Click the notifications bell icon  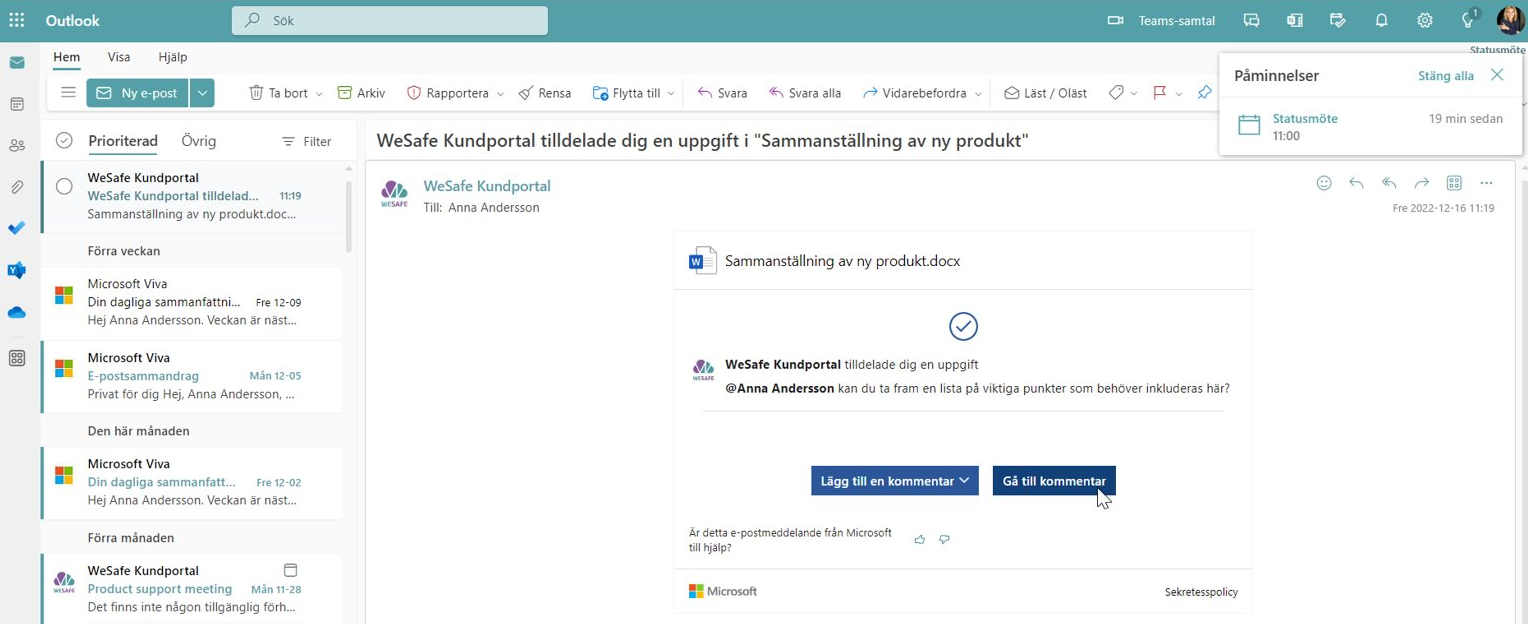tap(1381, 20)
